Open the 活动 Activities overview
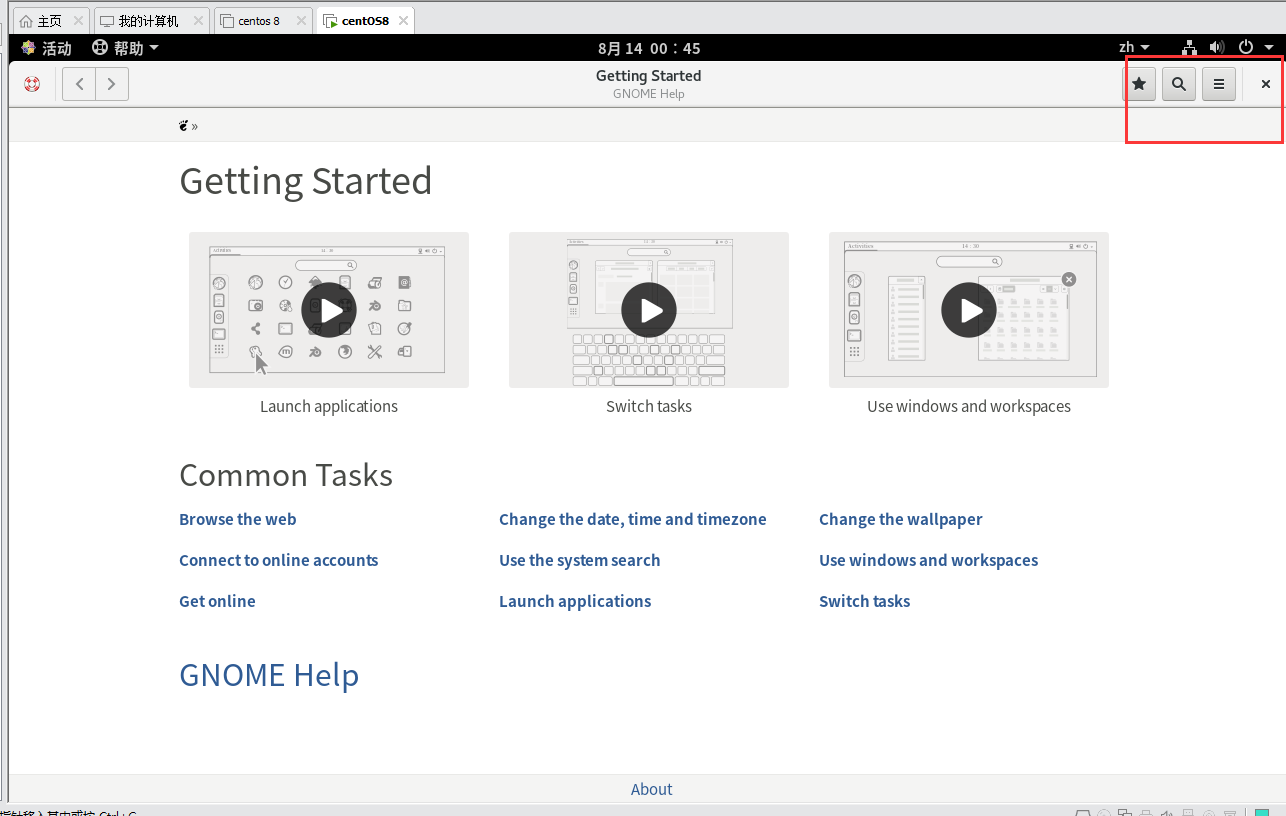Viewport: 1286px width, 816px height. click(x=46, y=48)
